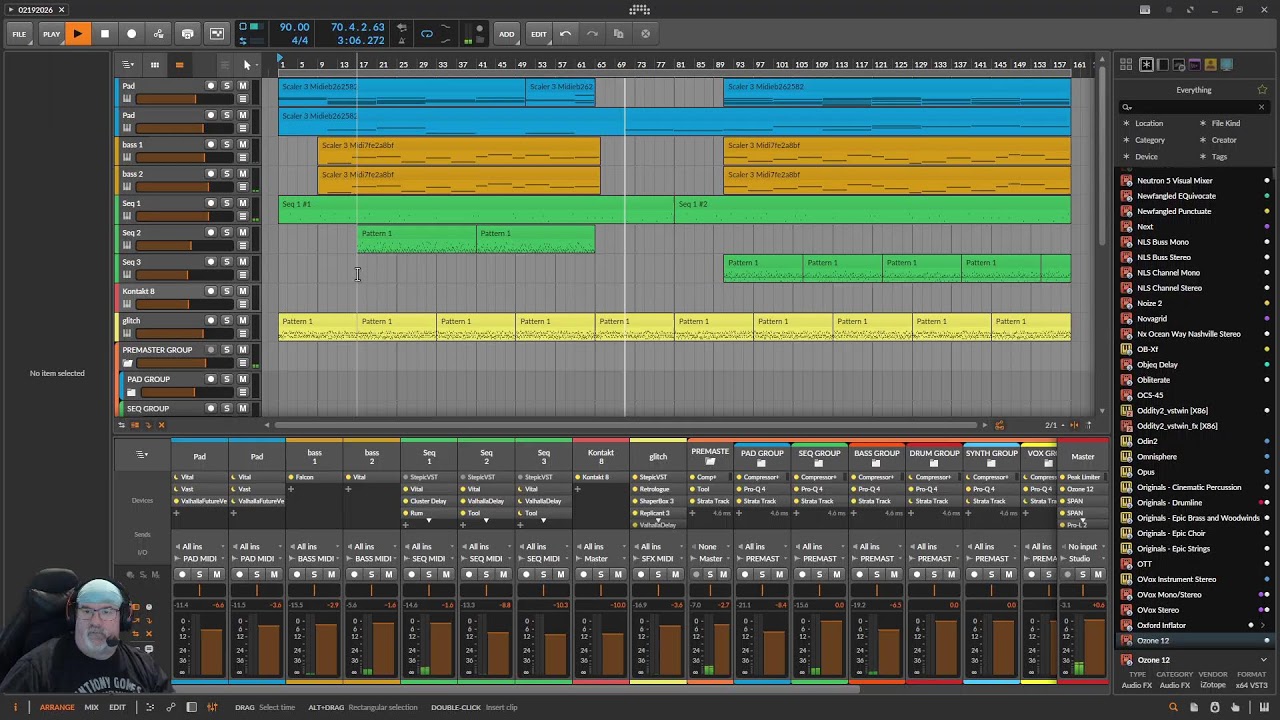Toggle the arranger loop icon
Viewport: 1280px width, 720px height.
pos(427,34)
